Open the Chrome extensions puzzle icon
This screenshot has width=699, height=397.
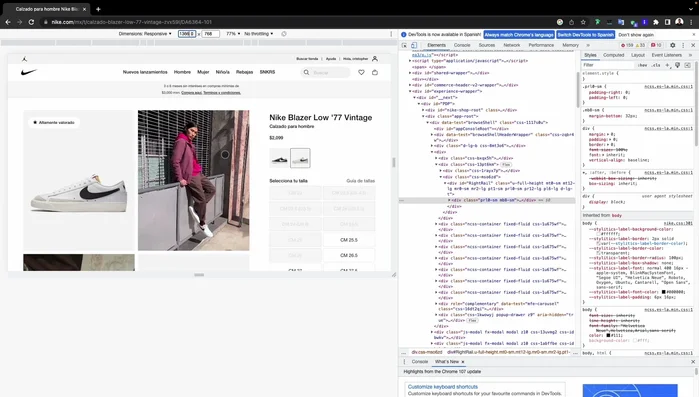[656, 22]
